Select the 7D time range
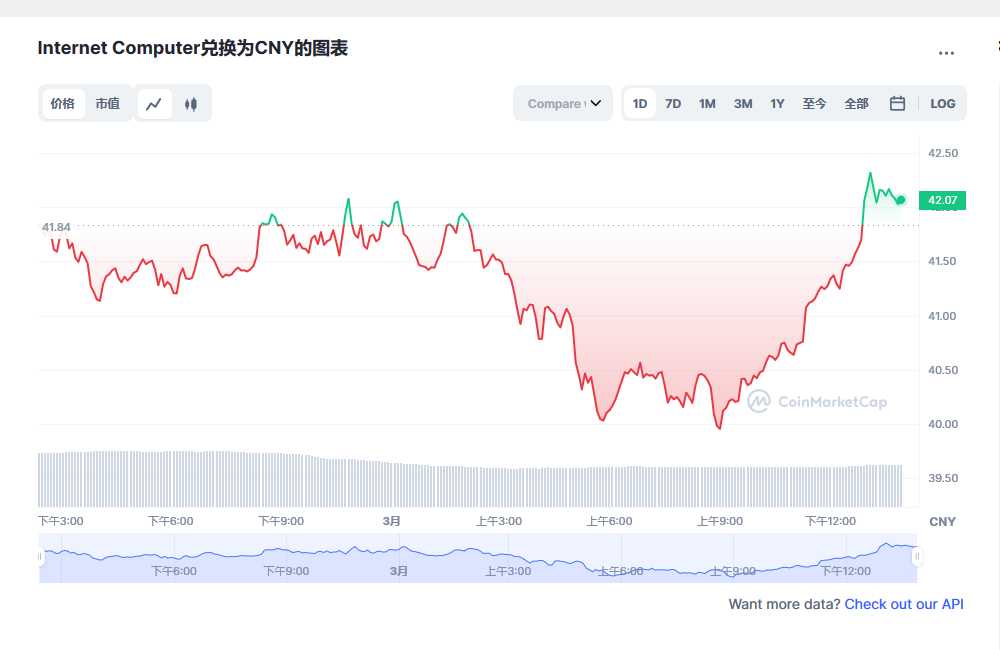1000x650 pixels. [673, 104]
